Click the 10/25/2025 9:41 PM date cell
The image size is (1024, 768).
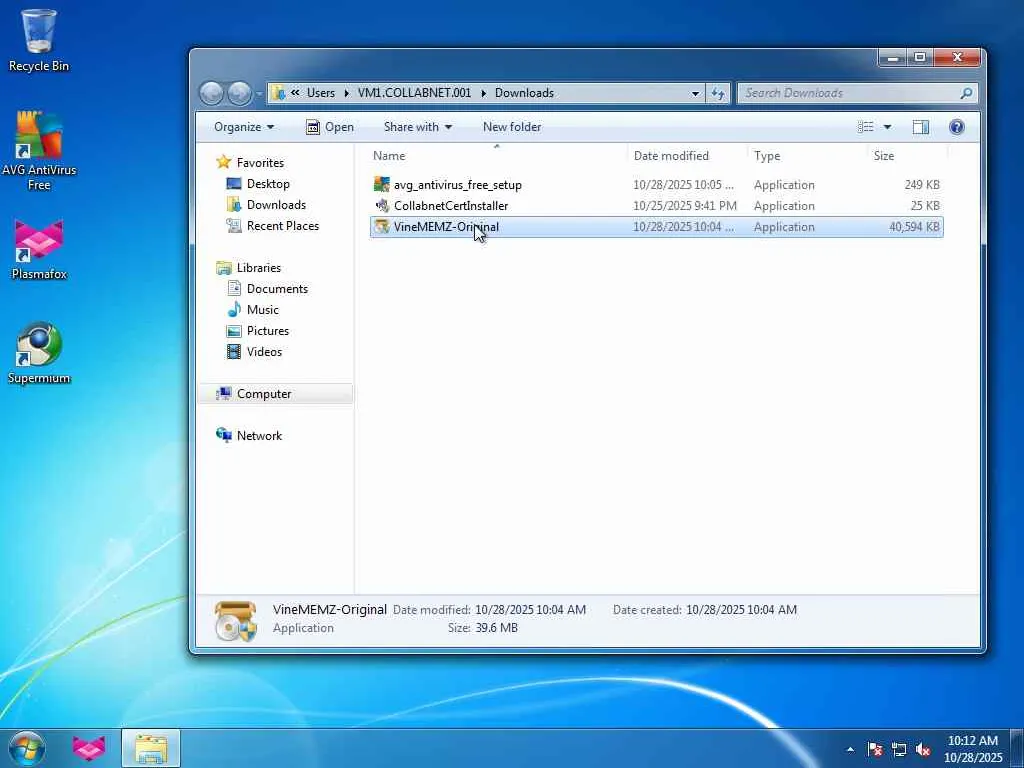pos(684,206)
